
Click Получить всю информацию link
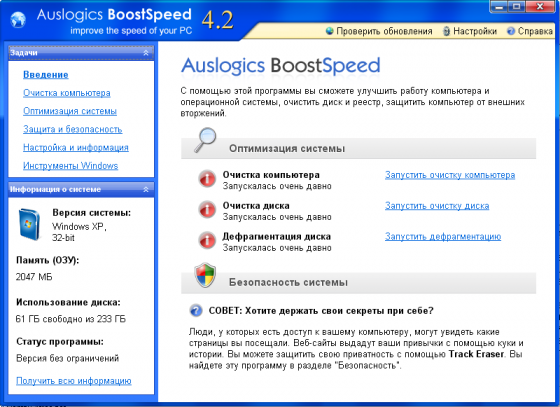(x=74, y=381)
